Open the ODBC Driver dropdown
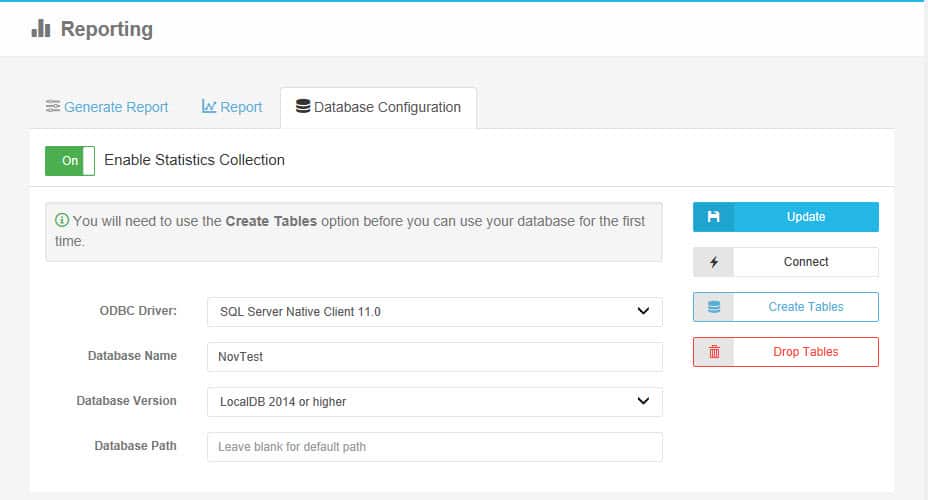Image resolution: width=928 pixels, height=500 pixels. click(x=434, y=312)
